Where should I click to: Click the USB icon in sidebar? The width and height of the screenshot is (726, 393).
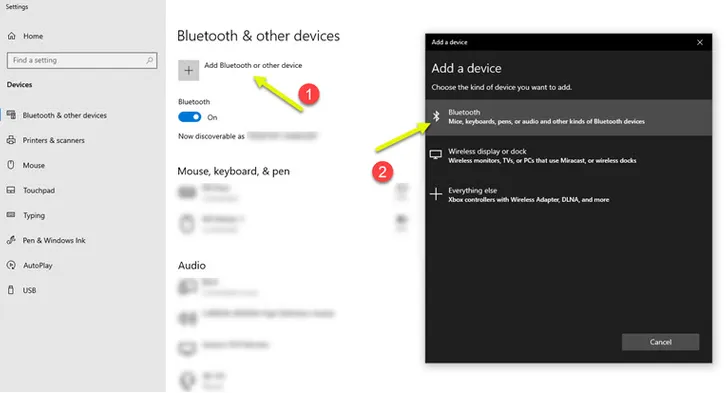[11, 290]
